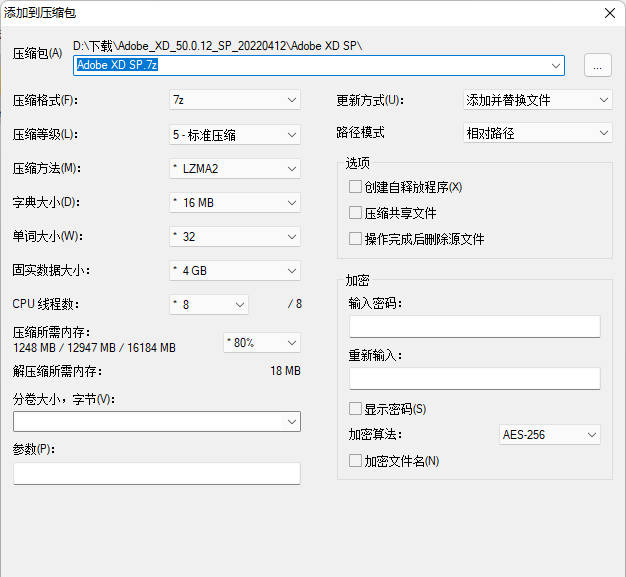Open the 字典大小 dropdown showing 16 MB
This screenshot has height=577, width=626.
(x=235, y=203)
